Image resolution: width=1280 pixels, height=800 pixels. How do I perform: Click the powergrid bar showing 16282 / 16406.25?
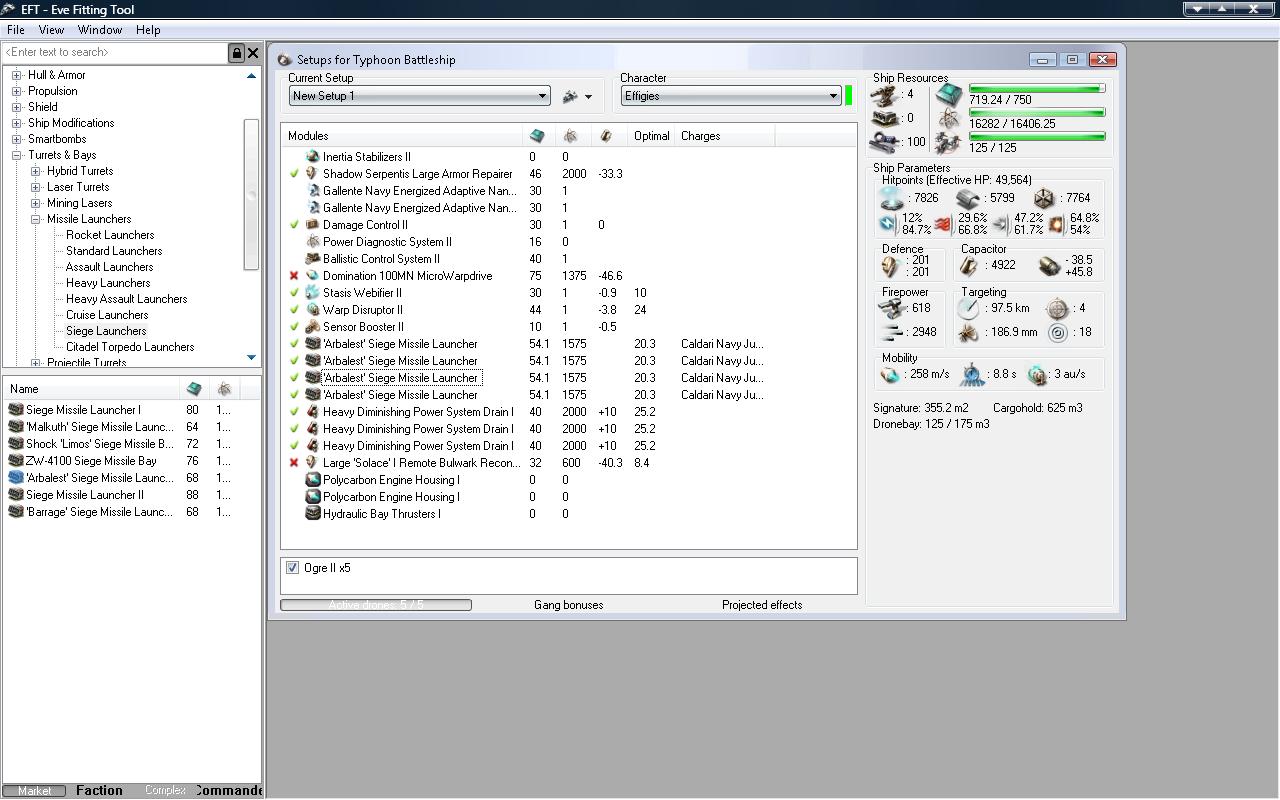click(x=1037, y=113)
